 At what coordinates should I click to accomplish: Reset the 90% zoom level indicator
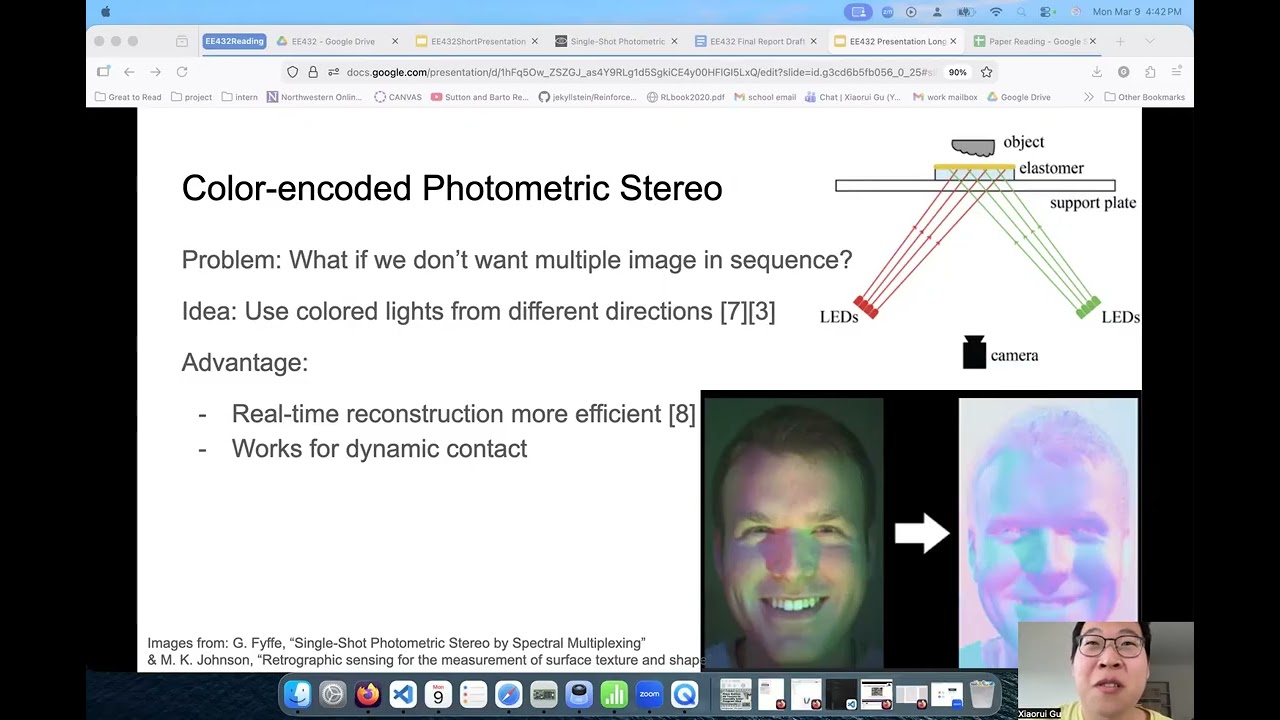point(958,72)
